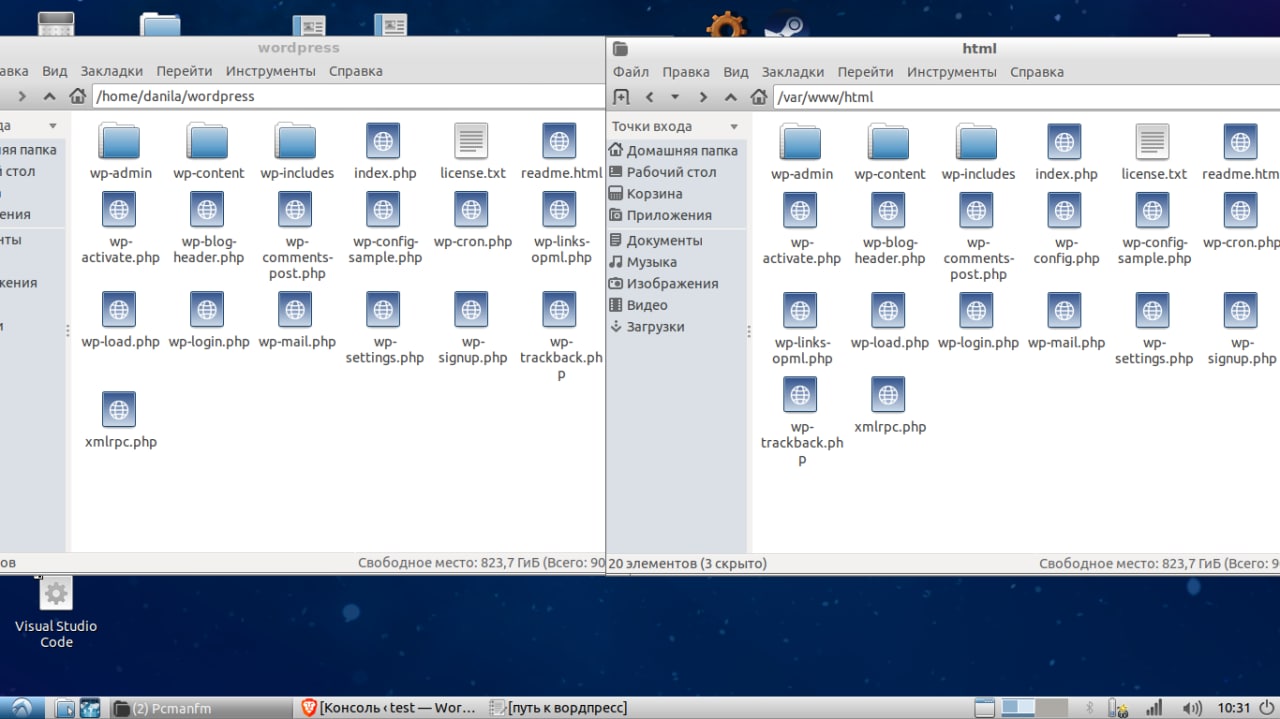
Task: Select wp-config.php in the html window
Action: point(1066,229)
